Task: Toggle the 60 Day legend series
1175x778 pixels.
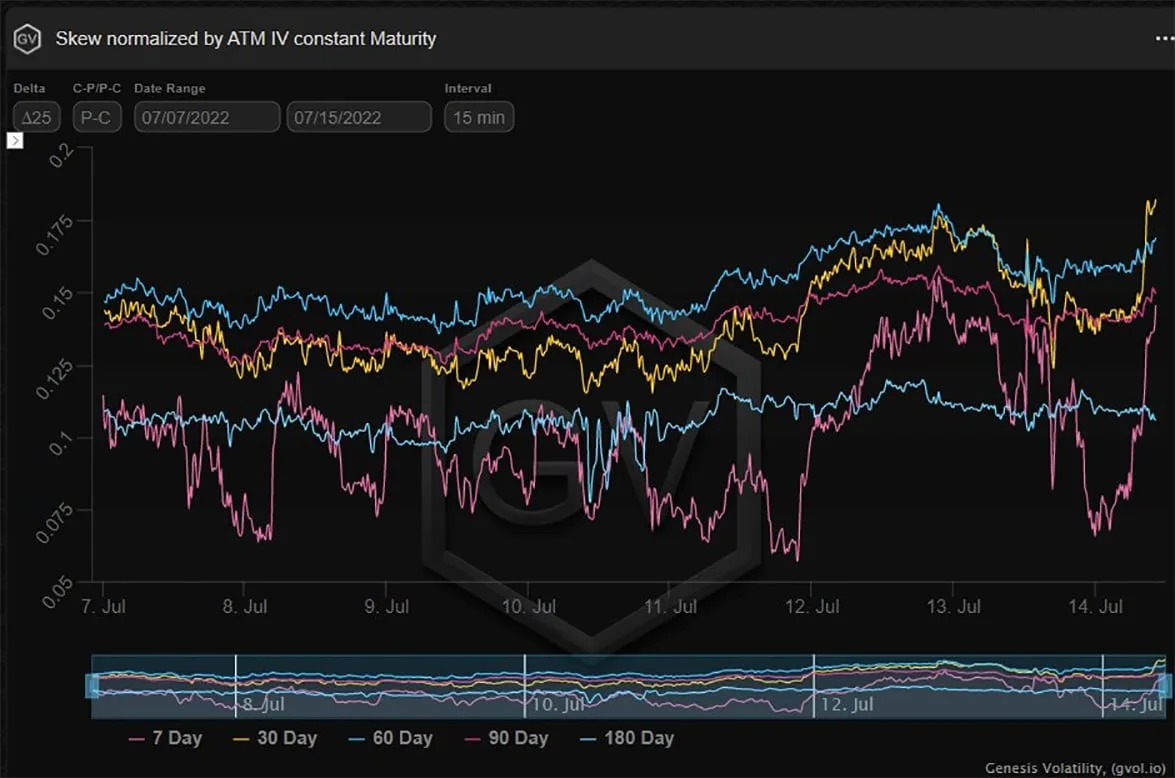Action: pos(390,738)
